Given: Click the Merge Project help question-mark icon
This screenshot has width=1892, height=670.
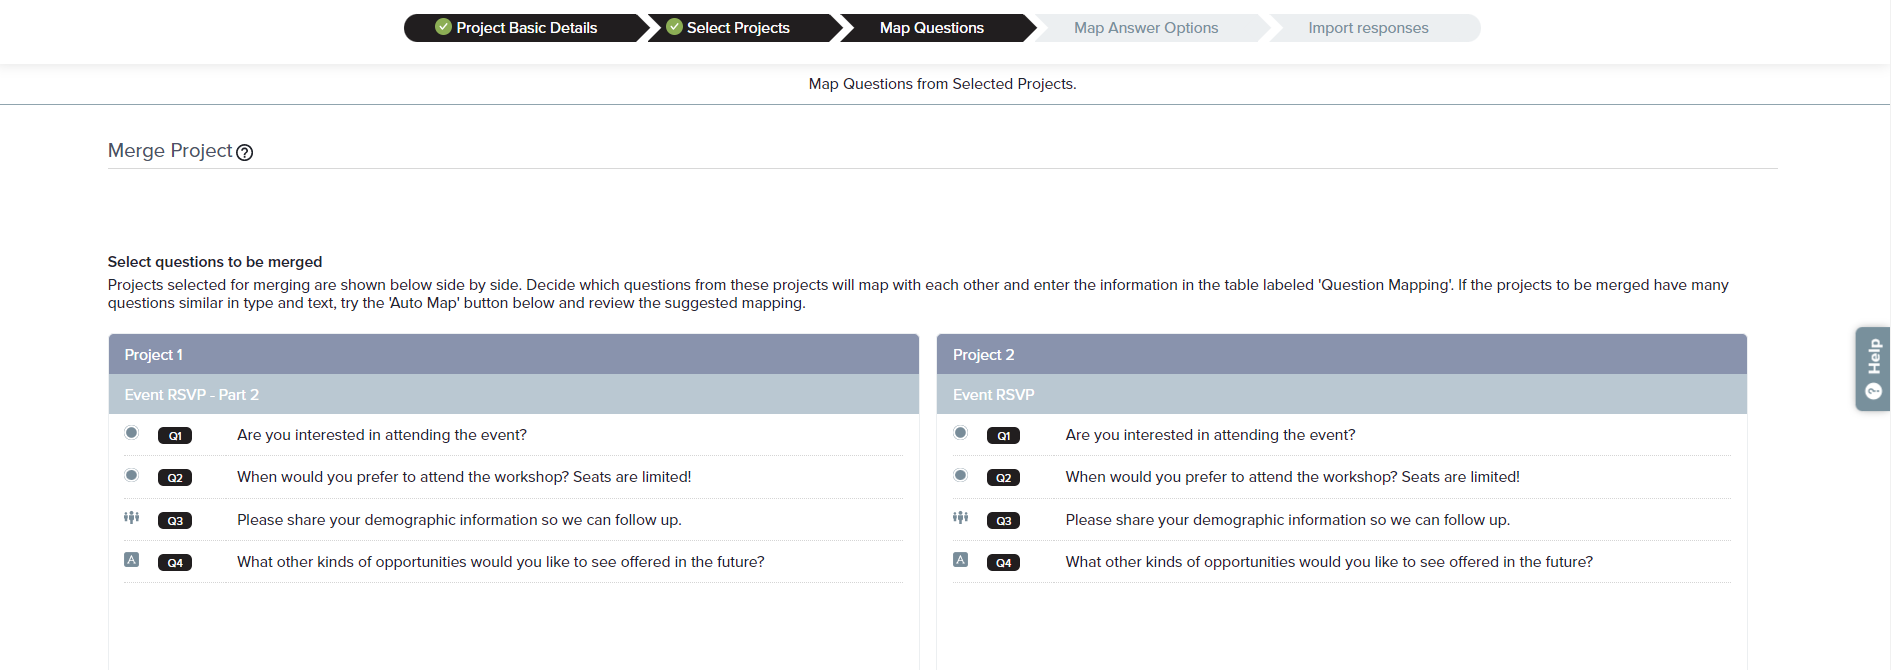Looking at the screenshot, I should pyautogui.click(x=244, y=152).
